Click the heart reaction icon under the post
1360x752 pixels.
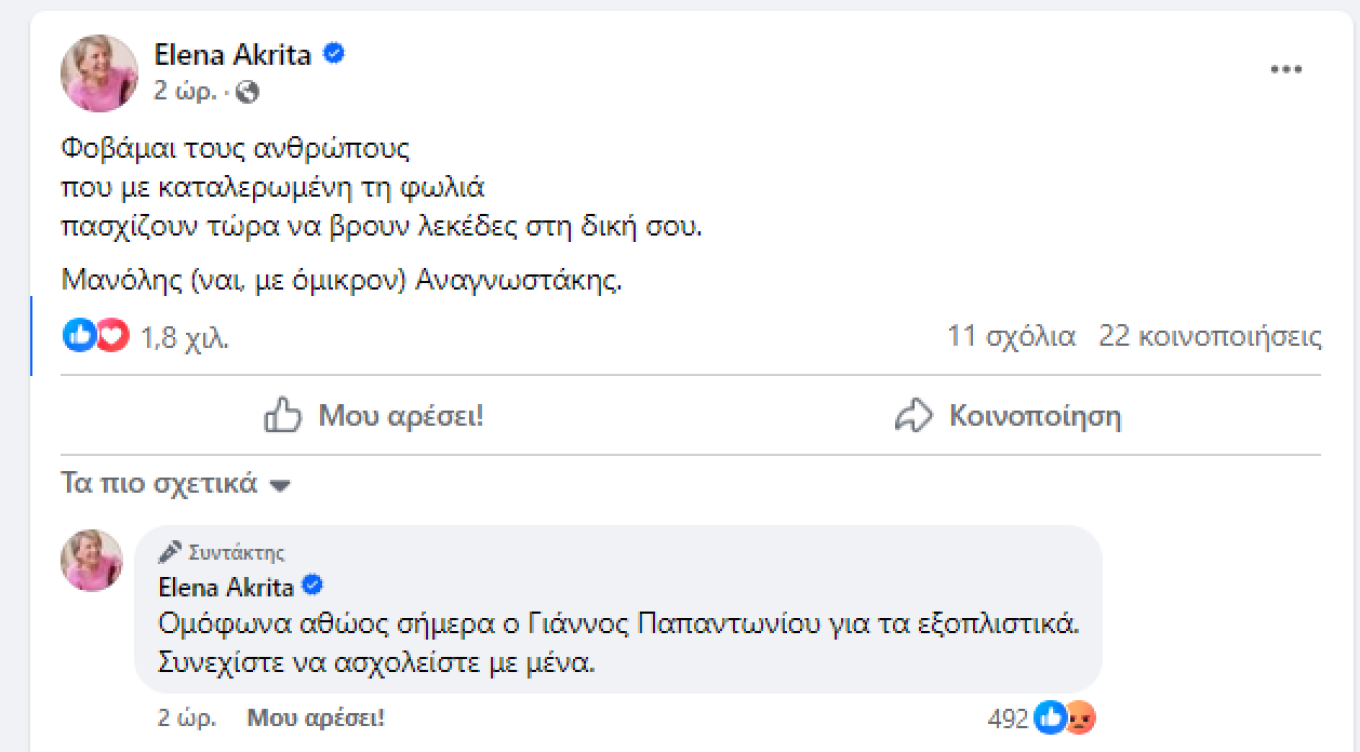pos(113,336)
